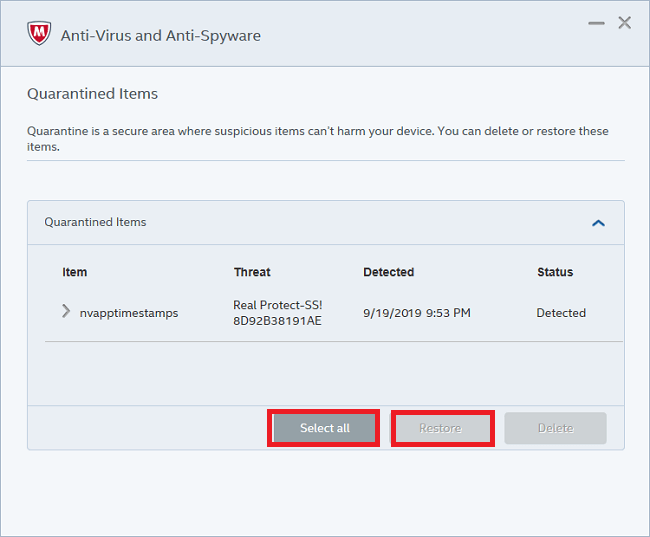650x537 pixels.
Task: Click the Anti-Virus and Anti-Spyware title text
Action: click(160, 36)
